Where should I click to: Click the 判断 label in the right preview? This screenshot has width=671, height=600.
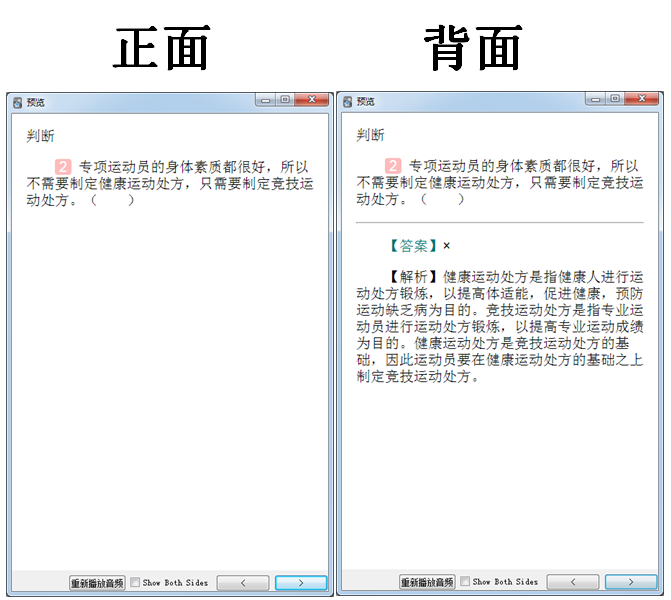click(370, 135)
